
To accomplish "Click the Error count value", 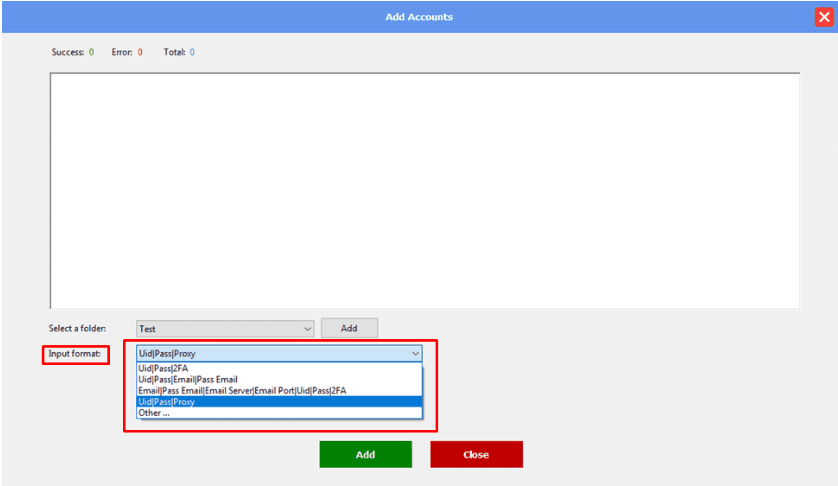I will coord(140,52).
